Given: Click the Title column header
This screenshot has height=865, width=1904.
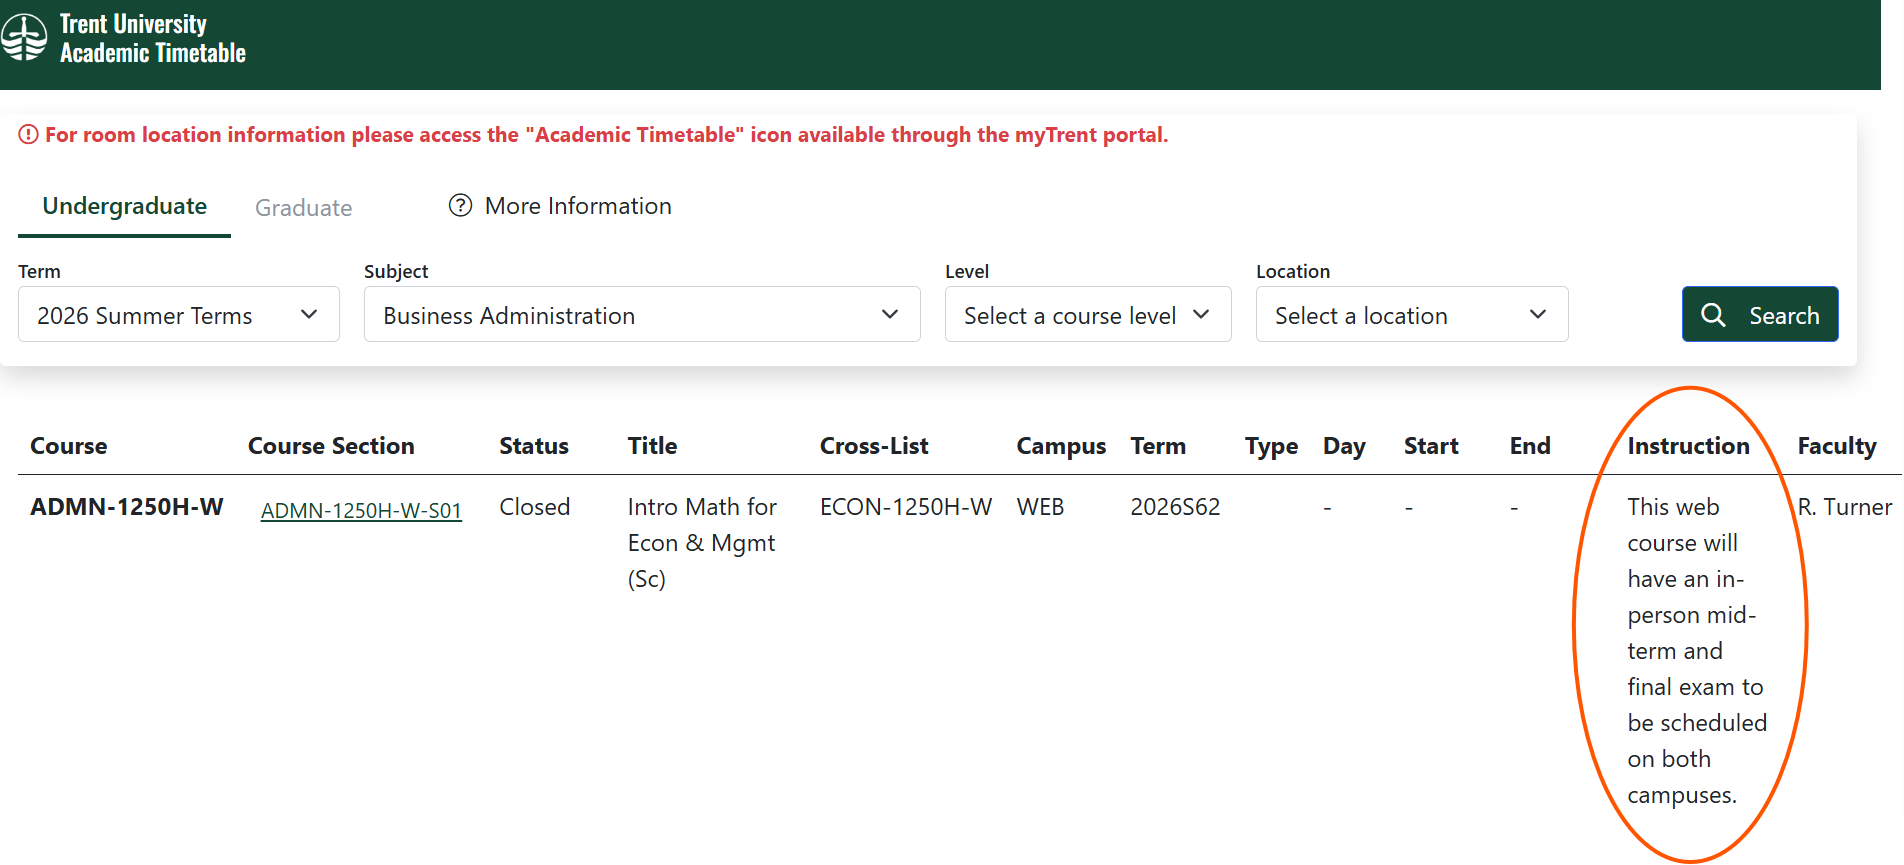Looking at the screenshot, I should pyautogui.click(x=653, y=446).
